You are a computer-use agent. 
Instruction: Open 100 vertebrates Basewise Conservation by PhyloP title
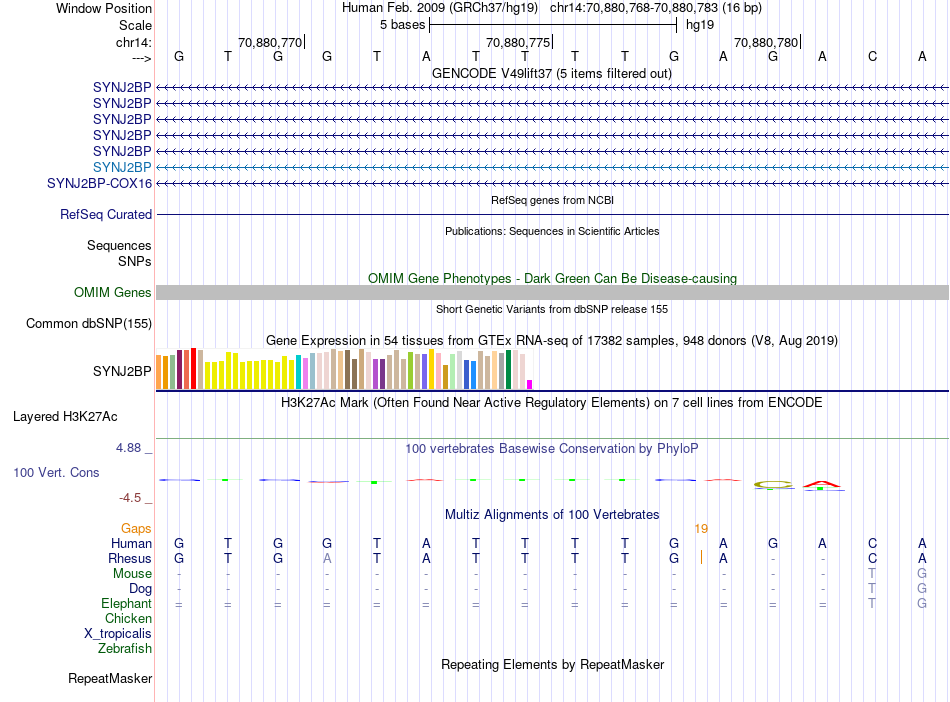552,448
